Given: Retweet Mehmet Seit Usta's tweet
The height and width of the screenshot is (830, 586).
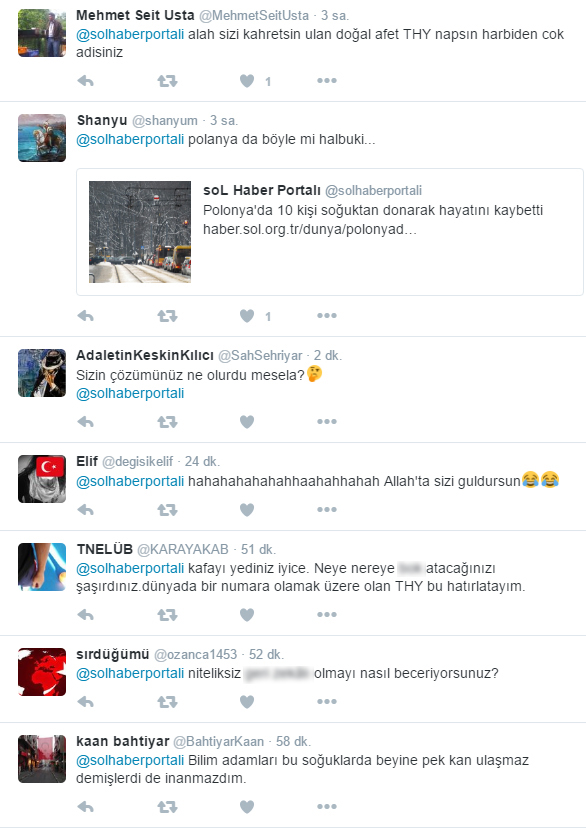Looking at the screenshot, I should click(167, 81).
